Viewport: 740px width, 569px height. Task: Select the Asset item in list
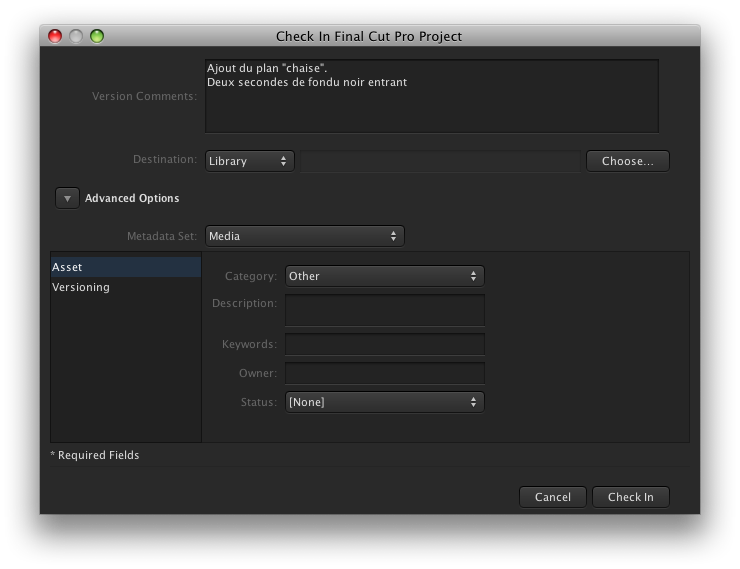coord(126,267)
